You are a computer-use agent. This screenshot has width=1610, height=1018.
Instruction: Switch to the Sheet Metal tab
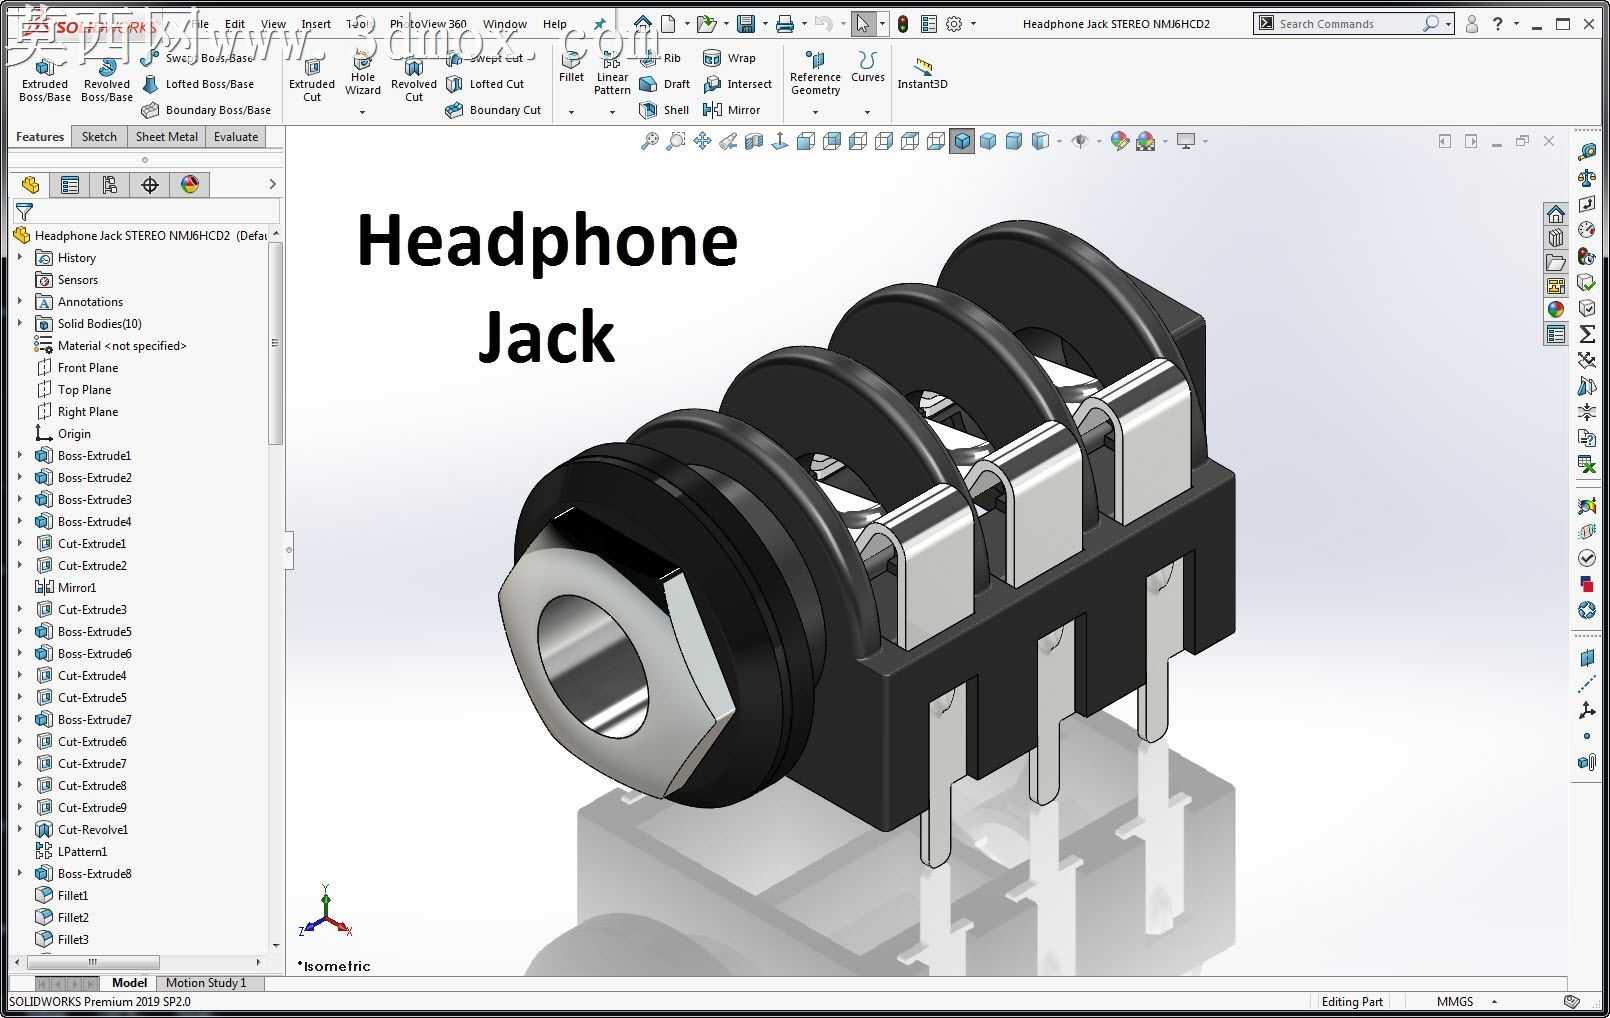tap(166, 137)
